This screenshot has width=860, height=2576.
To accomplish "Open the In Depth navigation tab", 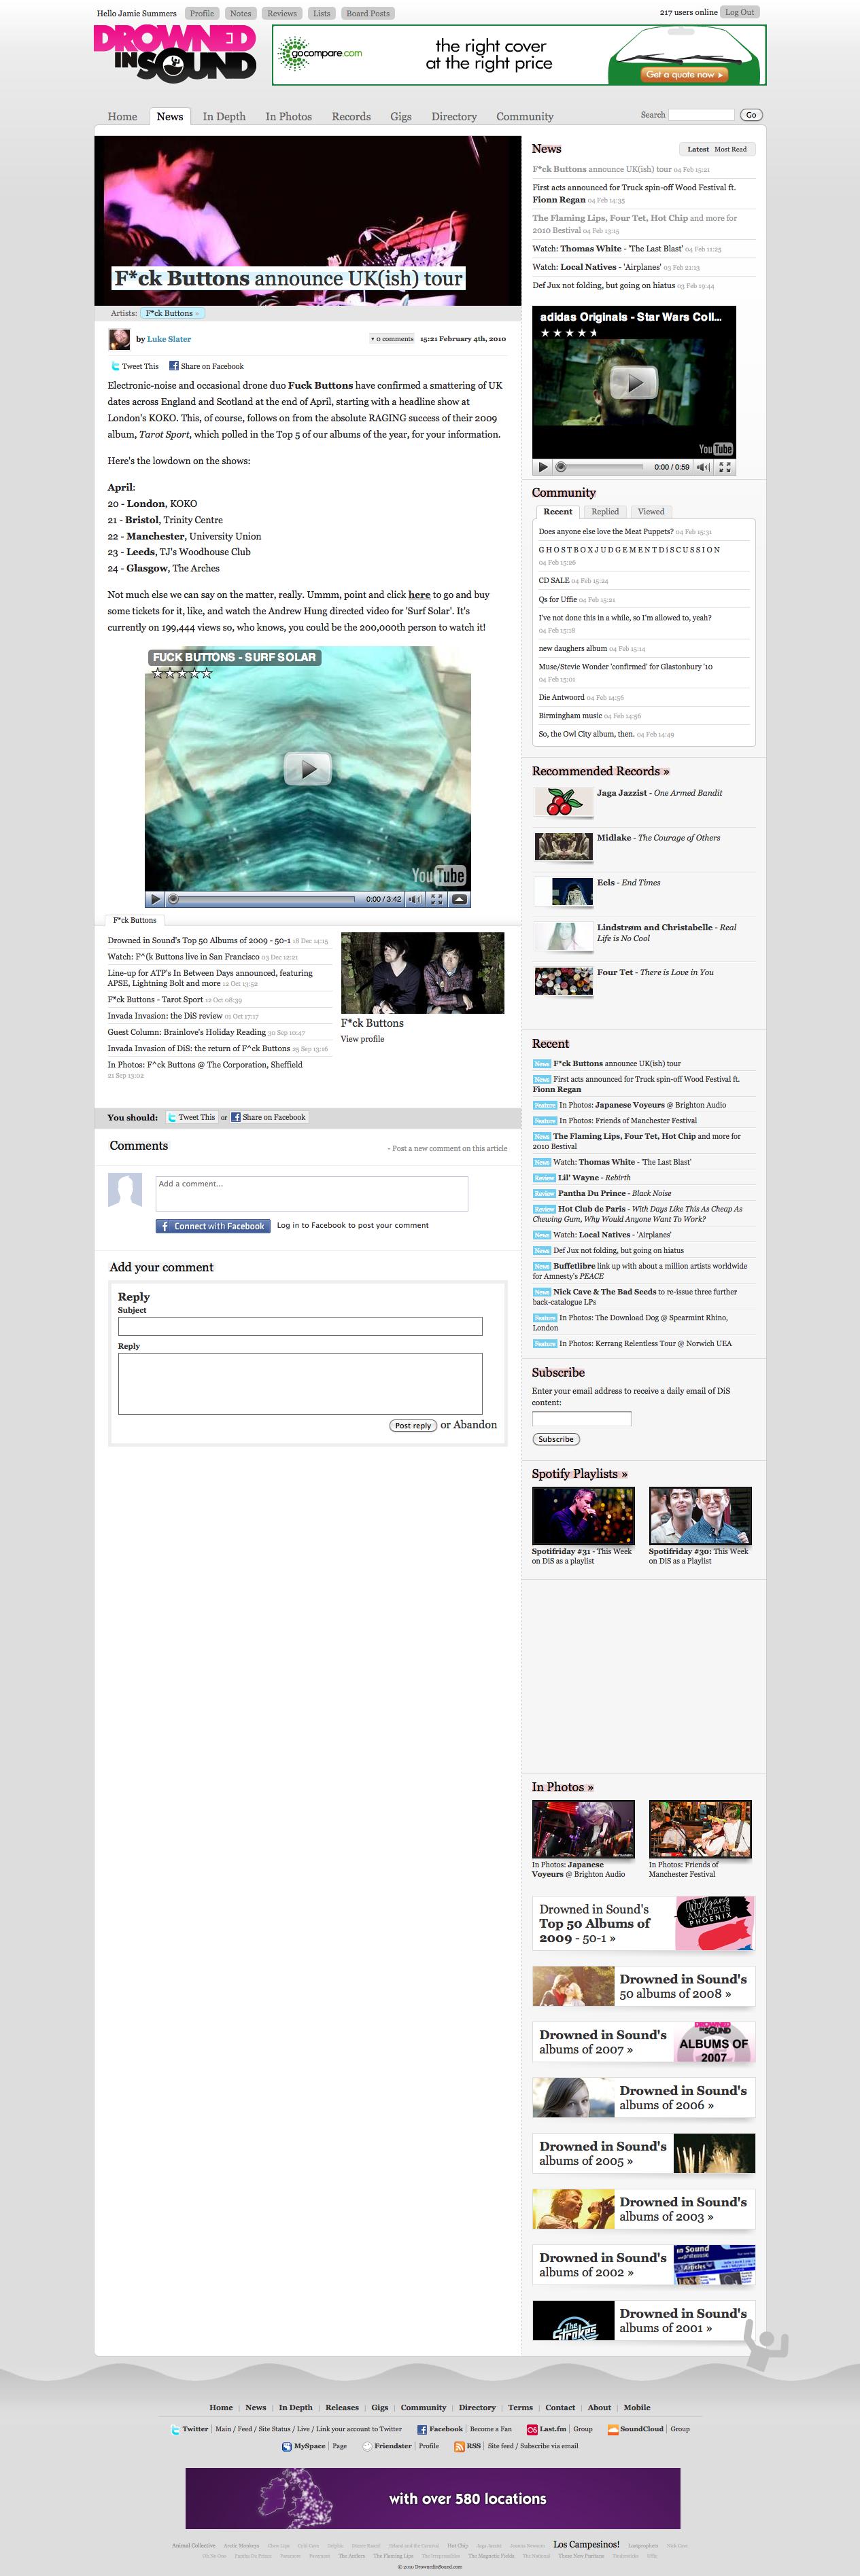I will click(x=224, y=117).
